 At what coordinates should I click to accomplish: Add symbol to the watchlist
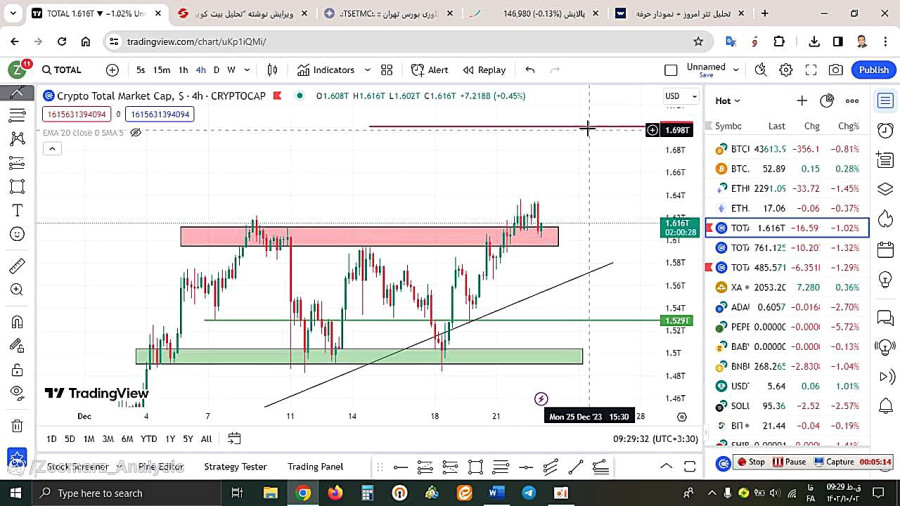(x=802, y=101)
